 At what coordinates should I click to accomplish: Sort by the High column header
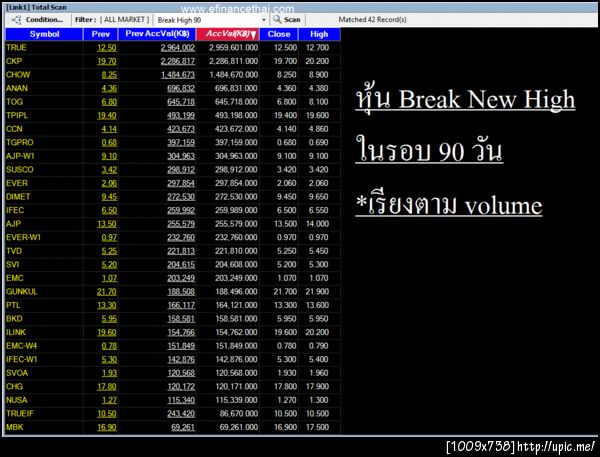pos(319,34)
